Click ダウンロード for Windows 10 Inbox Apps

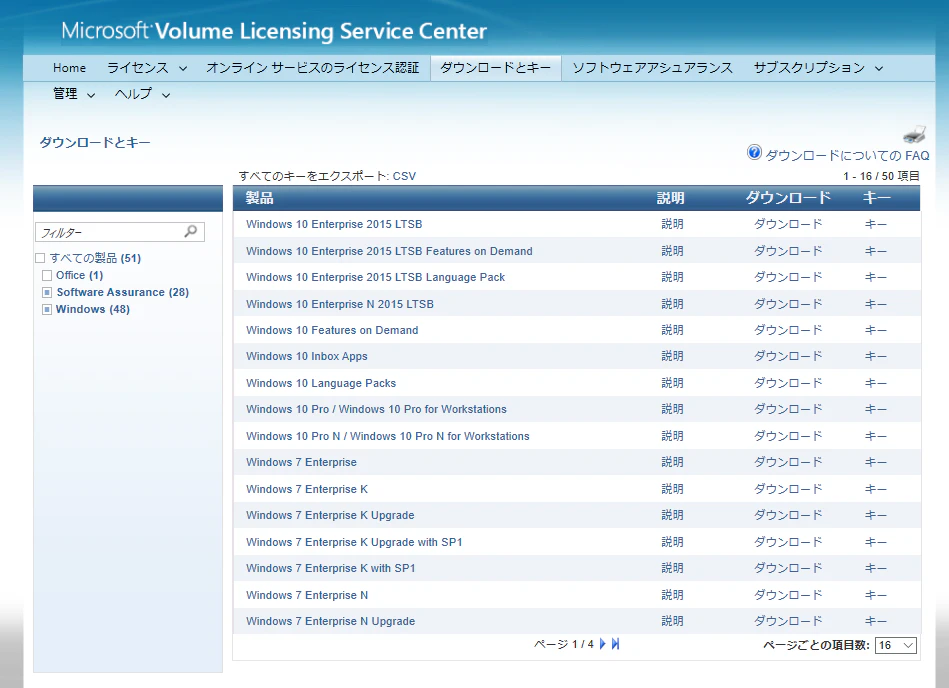pos(788,356)
